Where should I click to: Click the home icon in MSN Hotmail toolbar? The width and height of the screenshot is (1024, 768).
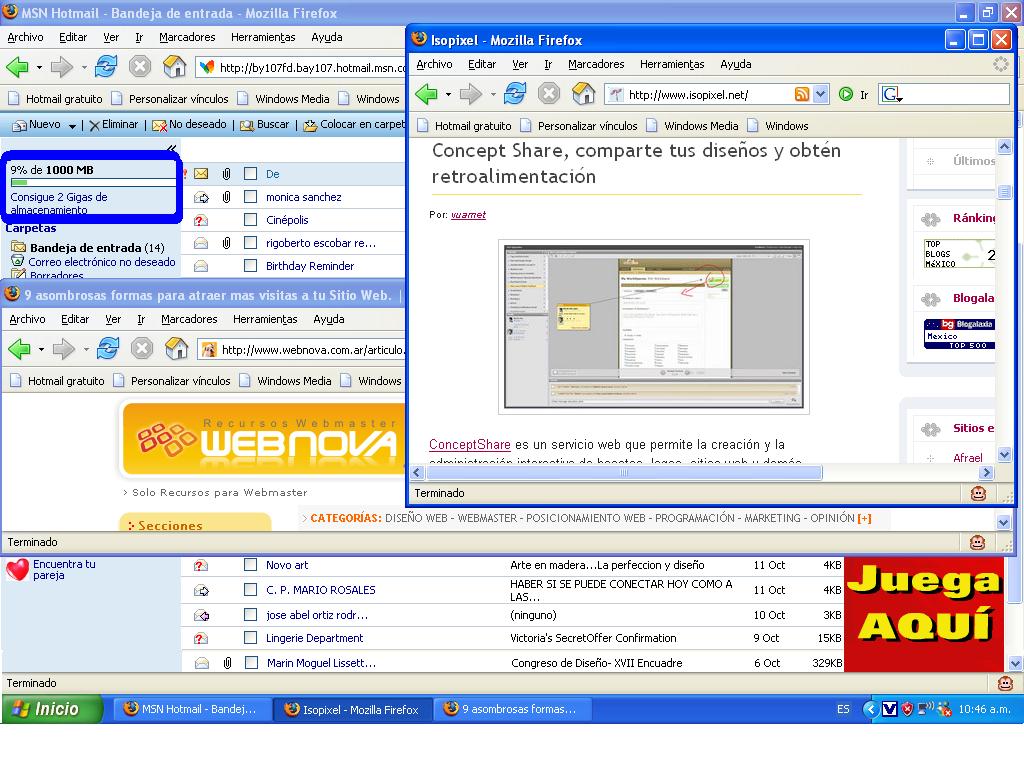pyautogui.click(x=174, y=67)
